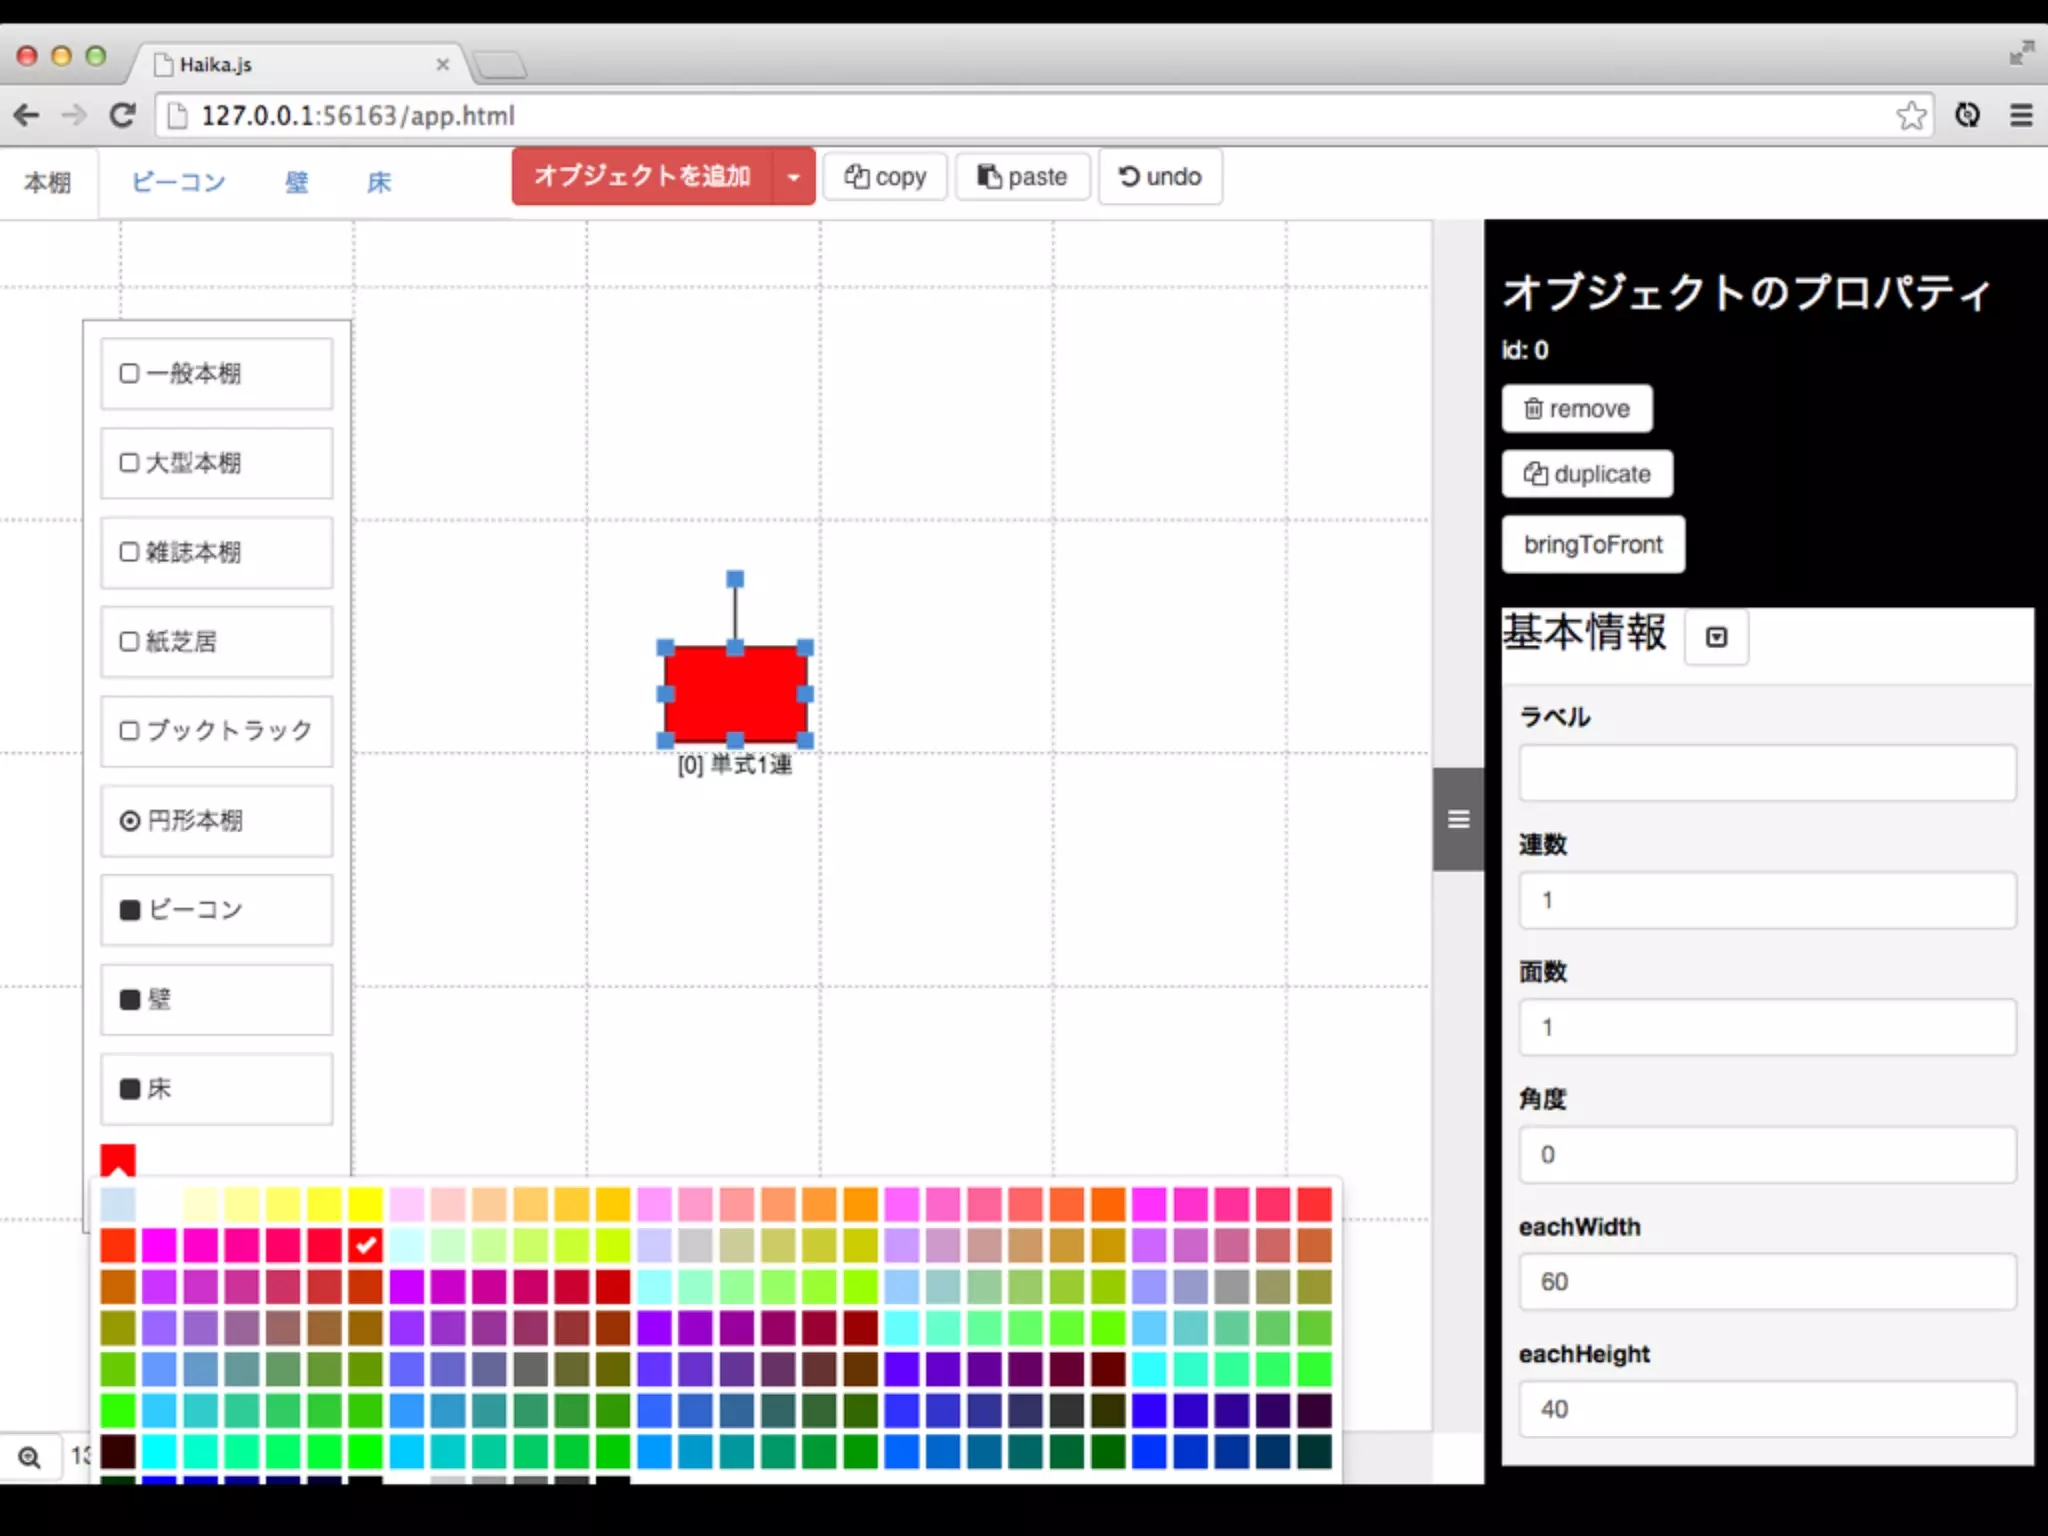Viewport: 2048px width, 1536px height.
Task: Switch to the 壁 tab
Action: [x=297, y=182]
